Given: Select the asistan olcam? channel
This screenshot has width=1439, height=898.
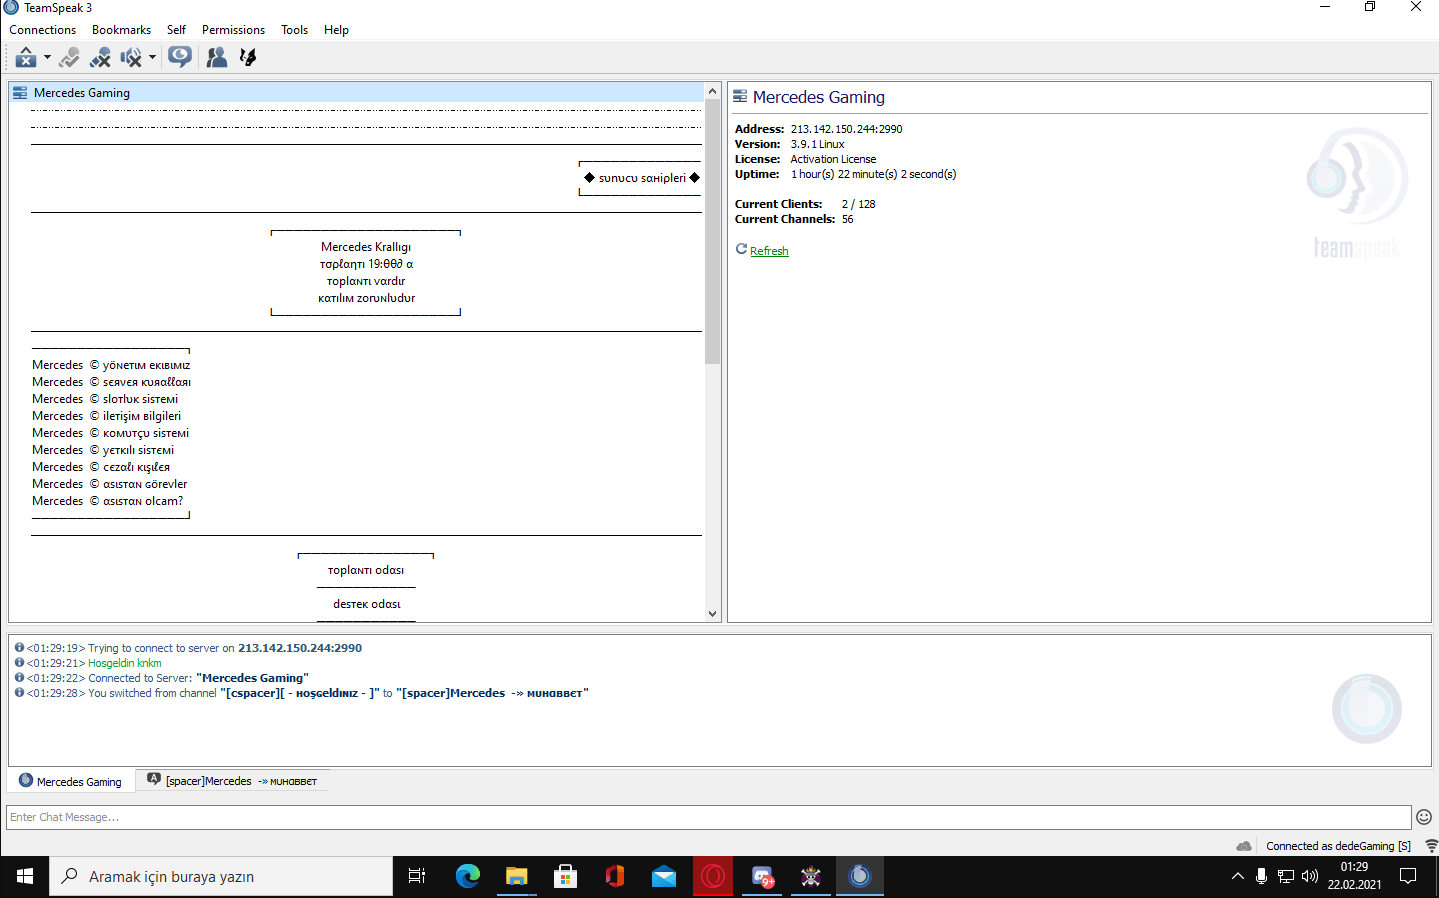Looking at the screenshot, I should [x=107, y=501].
